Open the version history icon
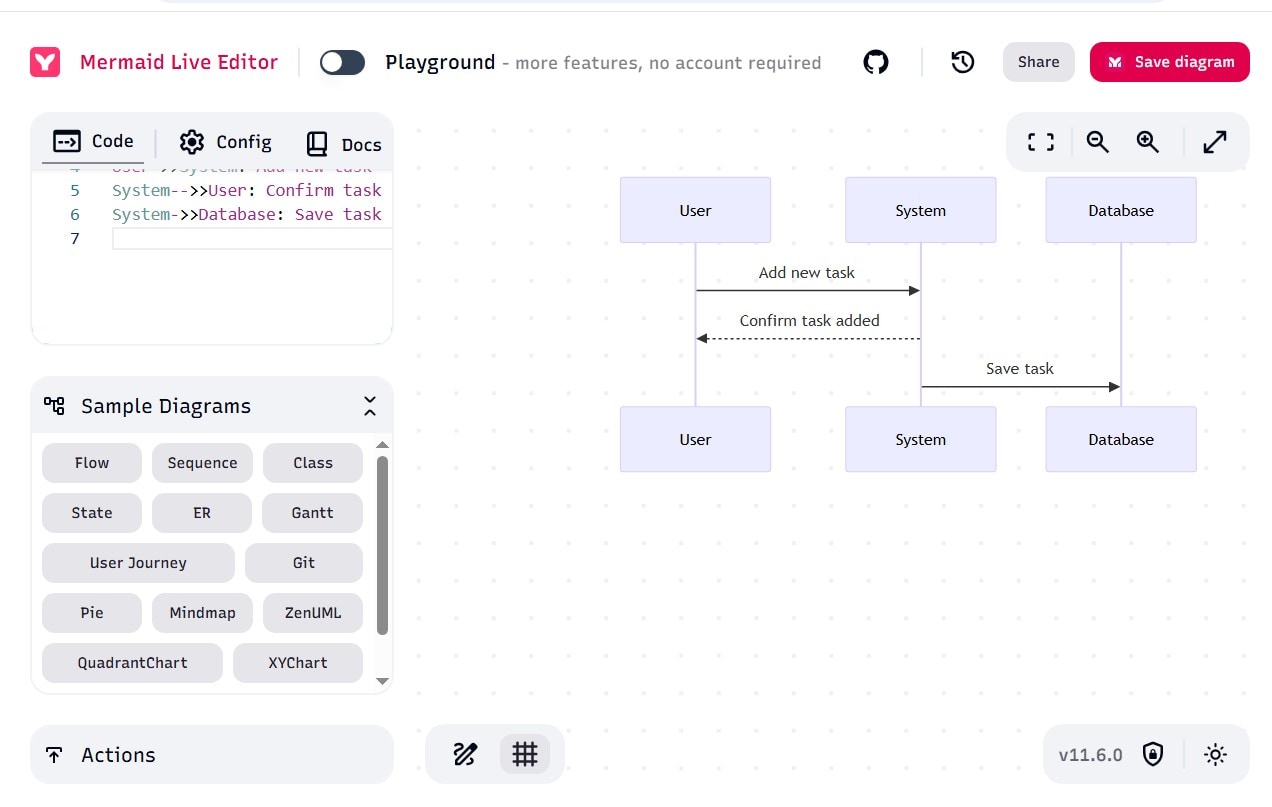Screen dimensions: 1272x807 coord(962,62)
